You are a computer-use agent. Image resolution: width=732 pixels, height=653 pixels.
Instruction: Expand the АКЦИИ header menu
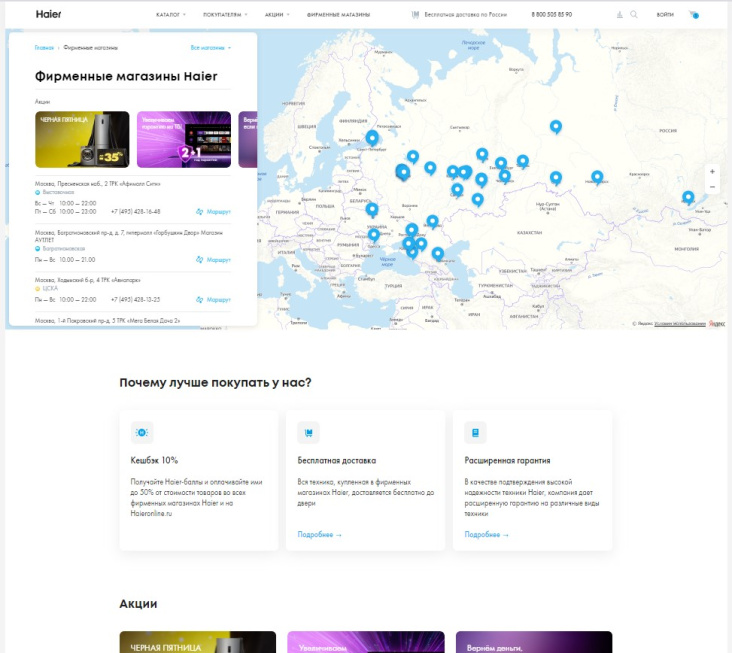[x=277, y=14]
